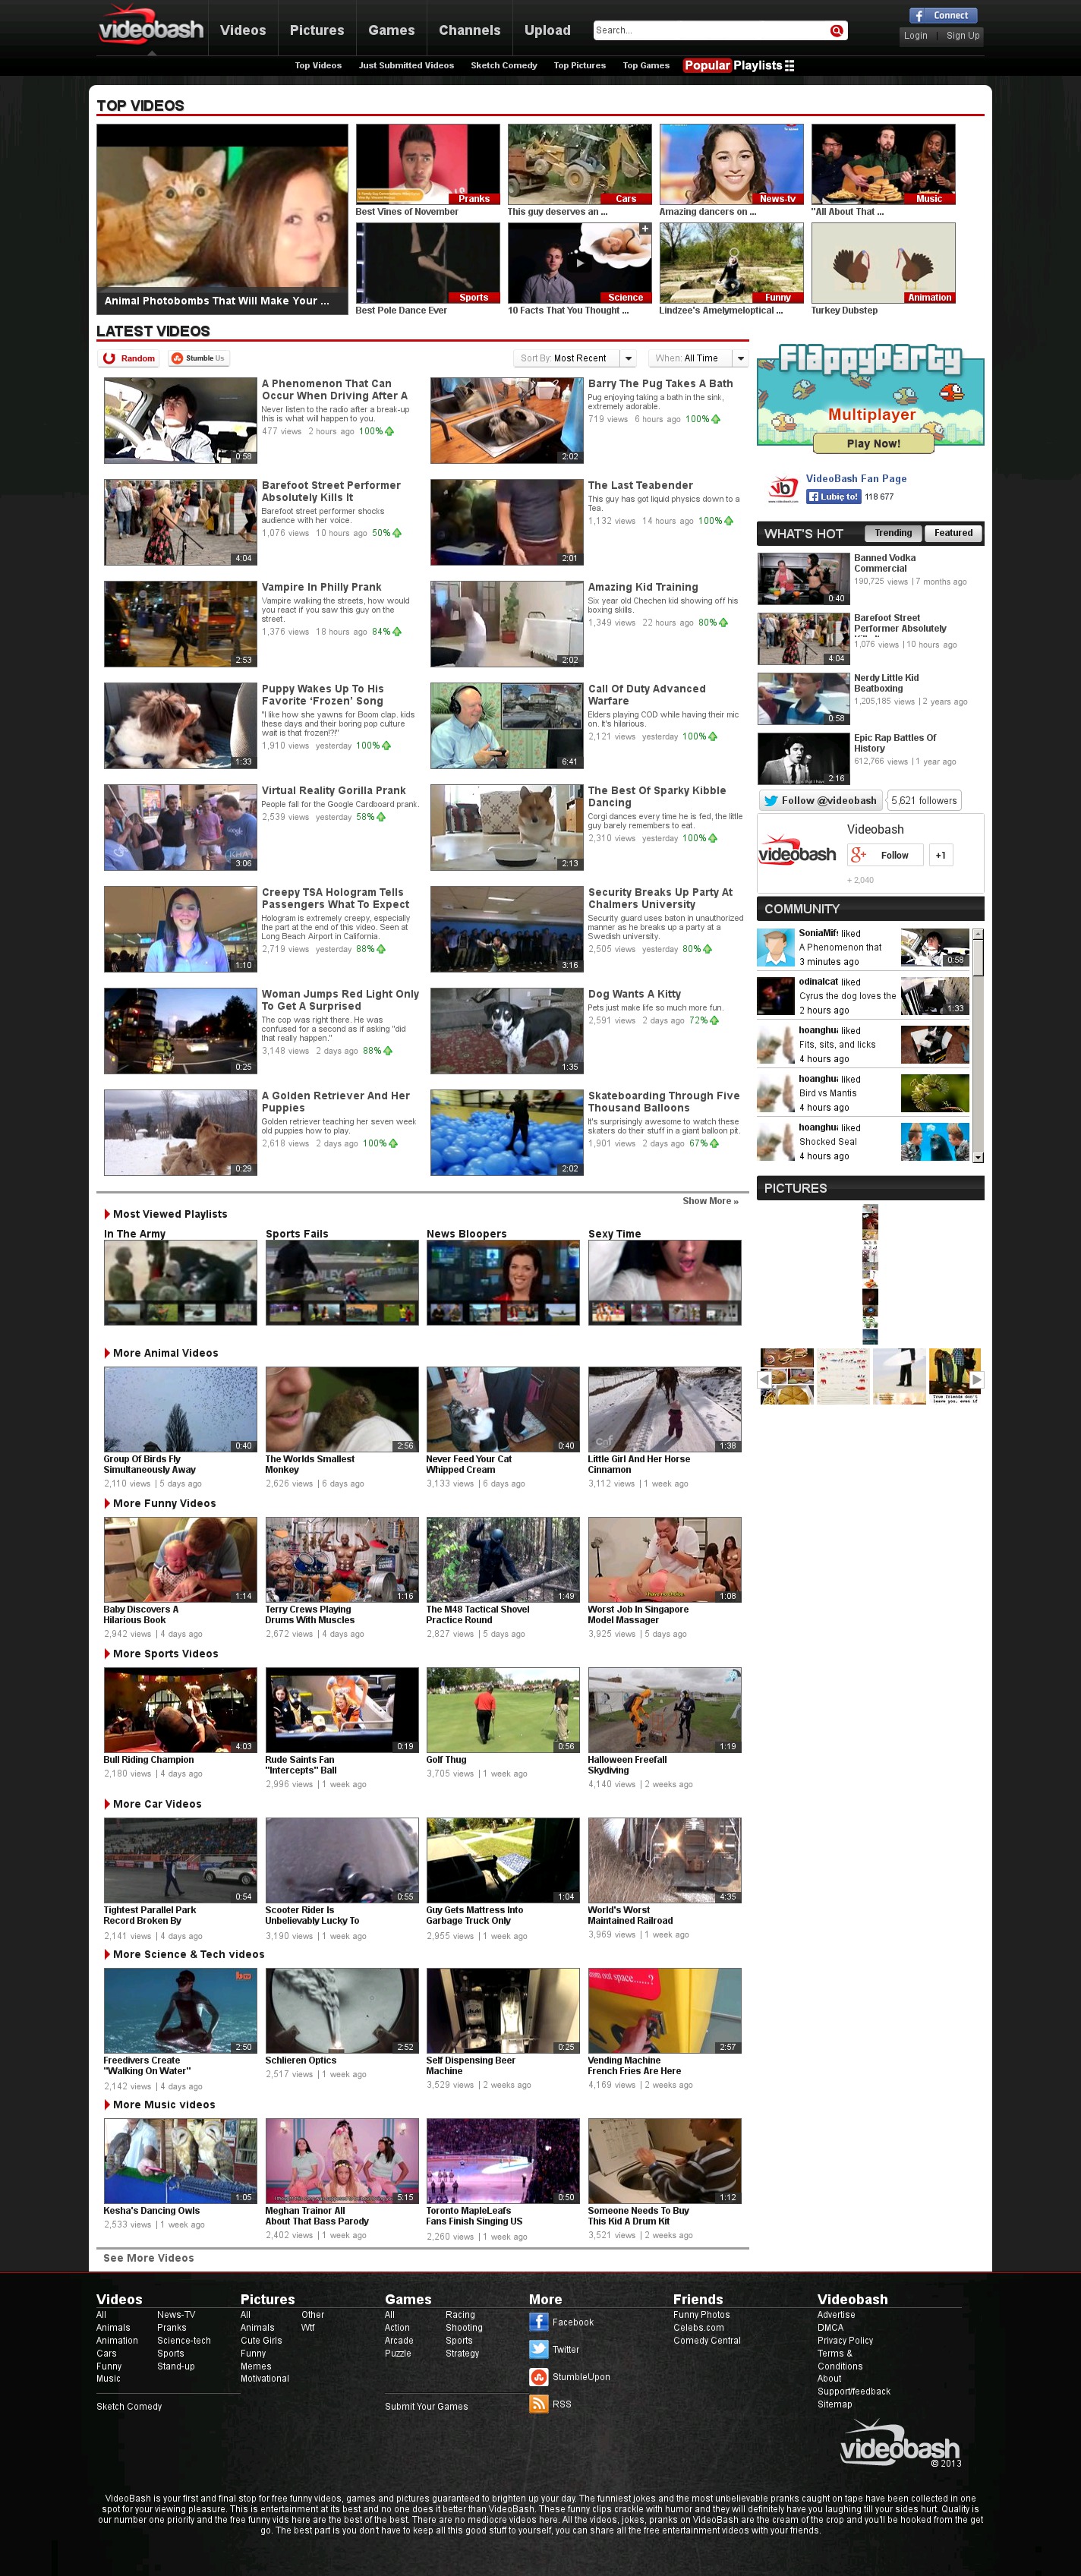
Task: Click the Stumble Us button
Action: [x=198, y=358]
